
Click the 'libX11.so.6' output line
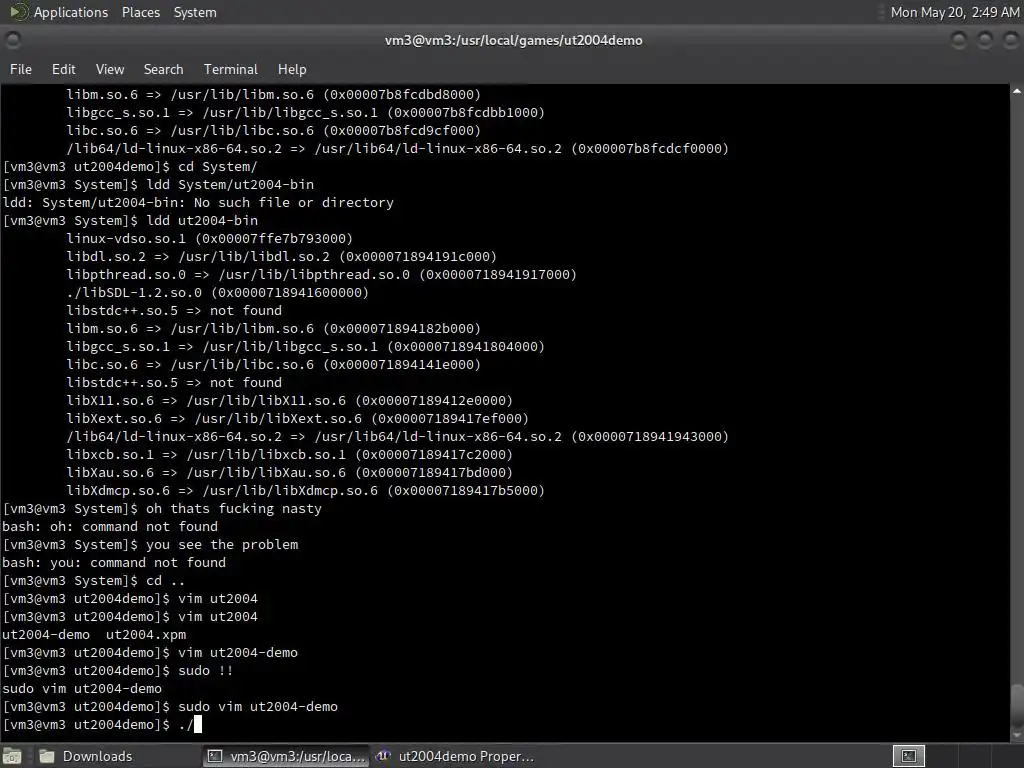pos(289,400)
